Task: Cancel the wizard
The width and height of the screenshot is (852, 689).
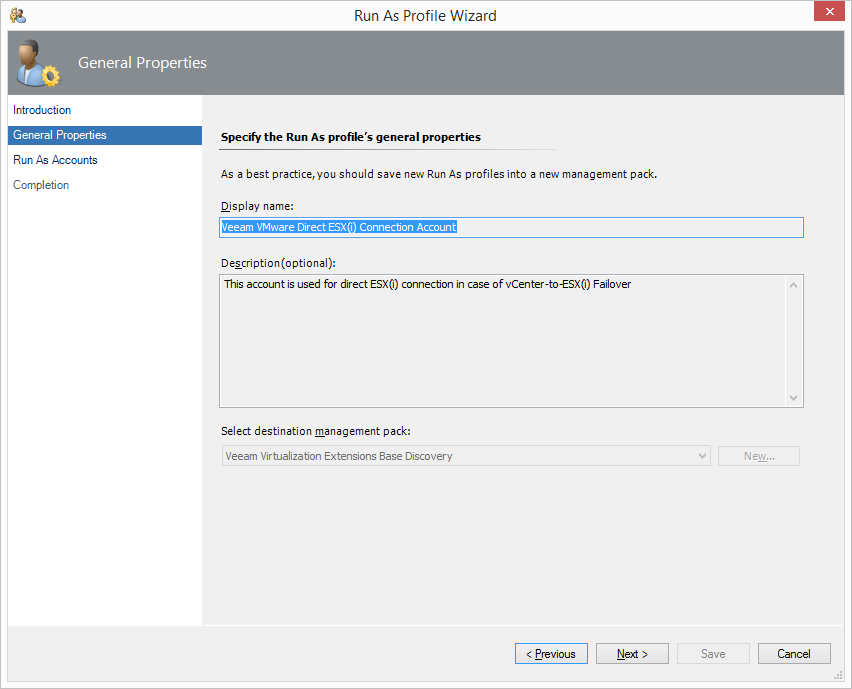Action: [x=794, y=654]
